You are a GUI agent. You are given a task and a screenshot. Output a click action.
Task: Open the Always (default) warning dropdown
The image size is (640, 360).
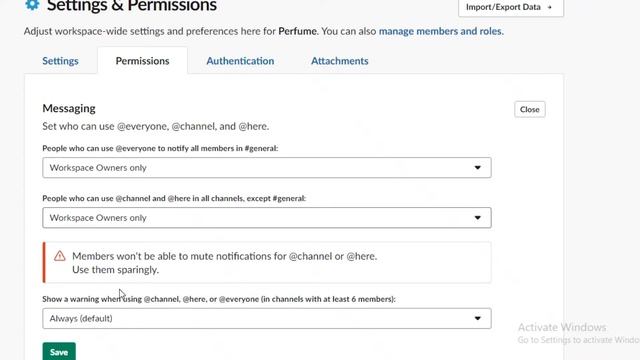(267, 318)
